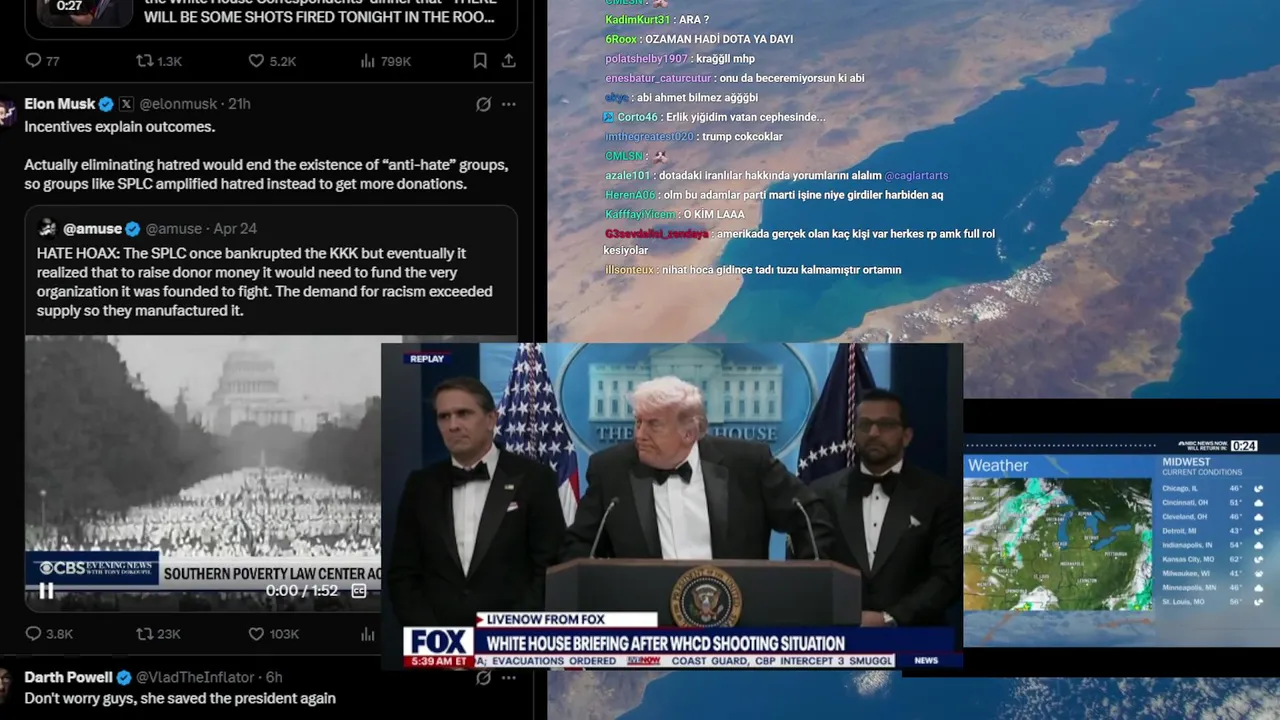Open Grok explain icon on Elon Musk's tweet
The height and width of the screenshot is (720, 1280).
tap(483, 104)
